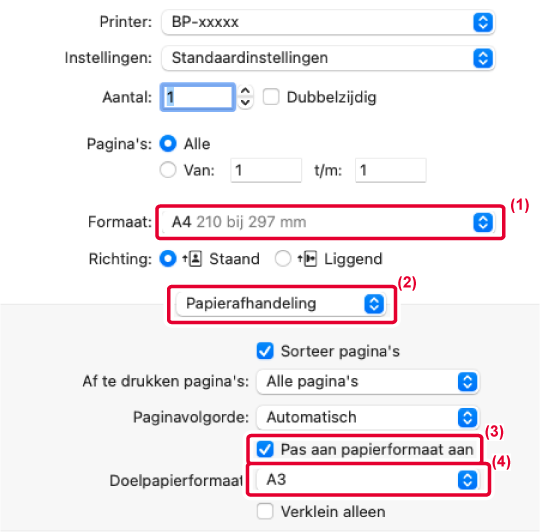The width and height of the screenshot is (540, 532).
Task: Click blue arrows icon of Af te drukken pagina's
Action: coord(467,382)
